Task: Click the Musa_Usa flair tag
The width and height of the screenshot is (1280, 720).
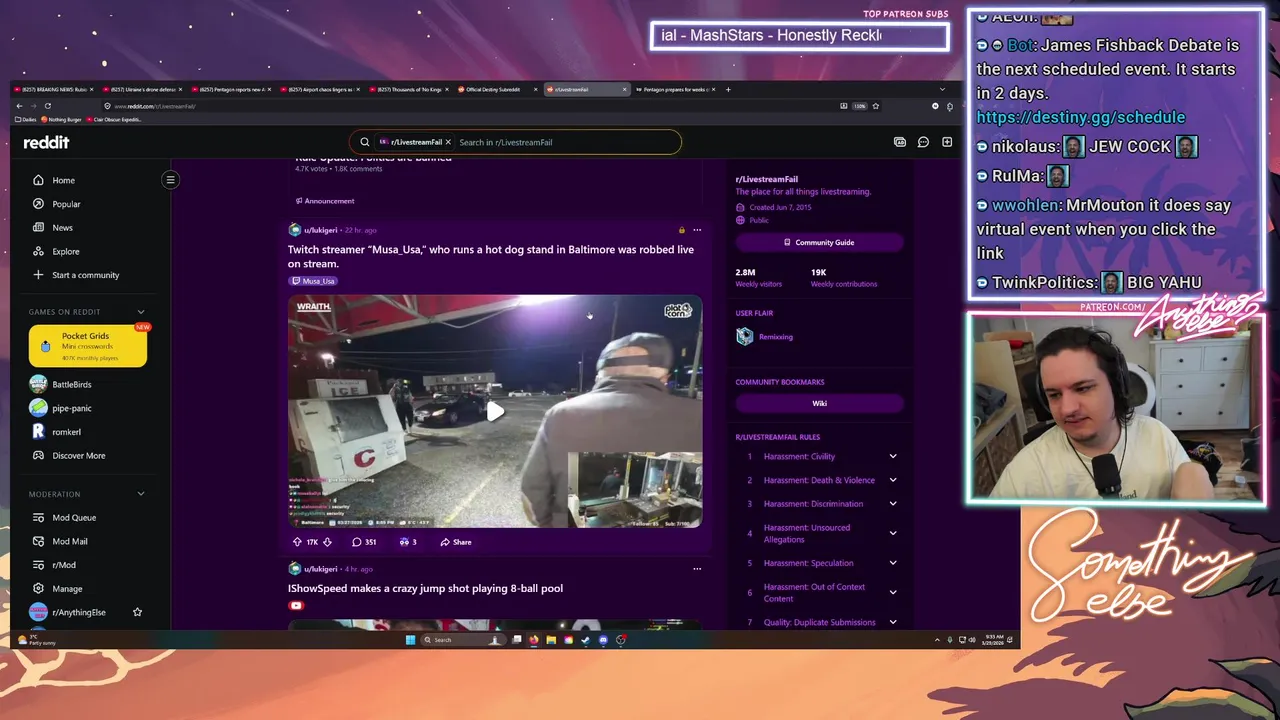Action: point(313,281)
